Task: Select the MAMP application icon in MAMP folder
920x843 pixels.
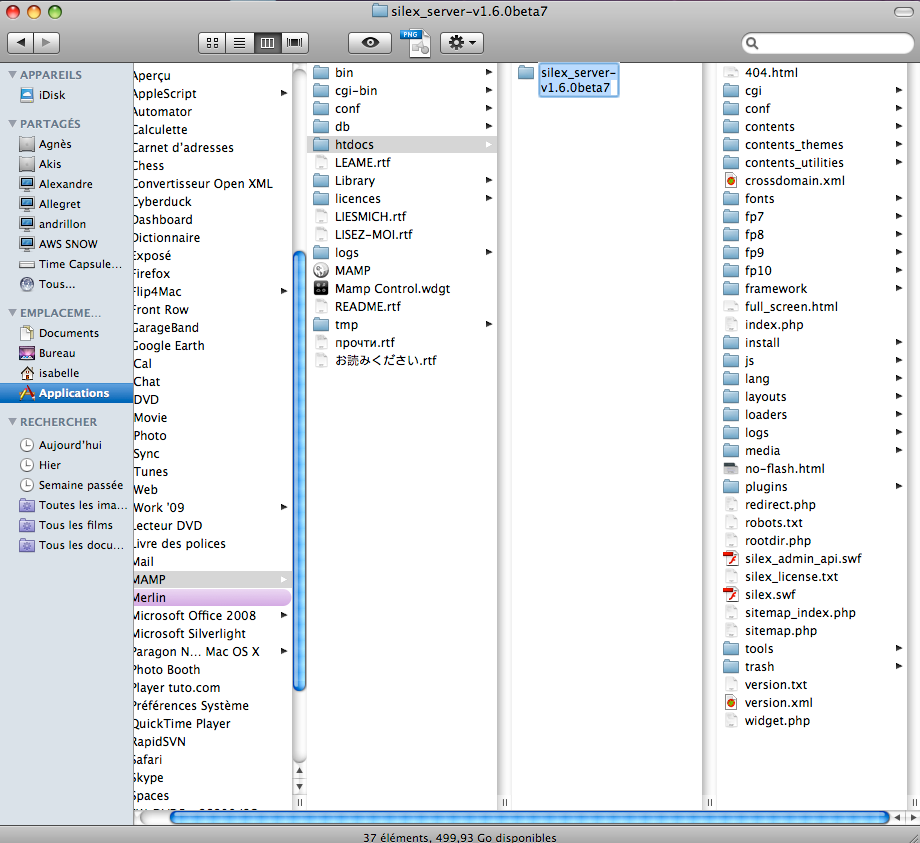Action: tap(321, 270)
